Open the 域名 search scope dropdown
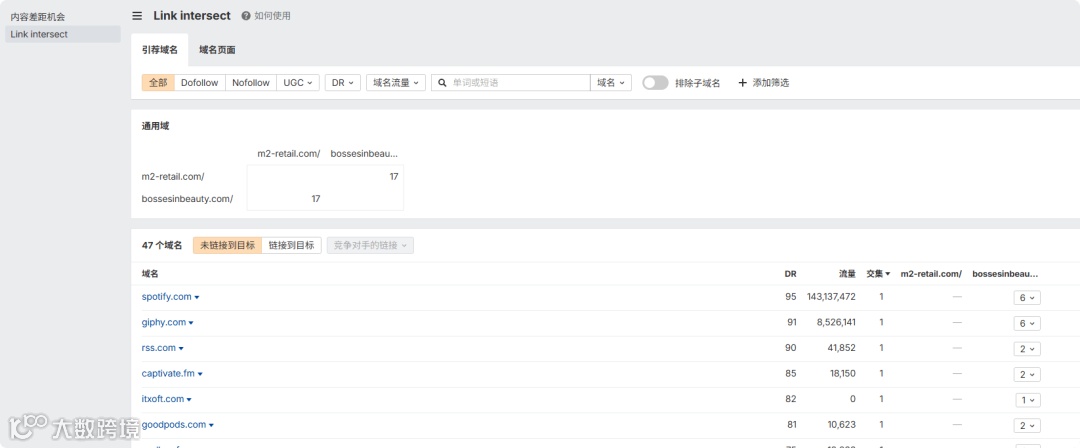This screenshot has height=448, width=1080. (611, 83)
